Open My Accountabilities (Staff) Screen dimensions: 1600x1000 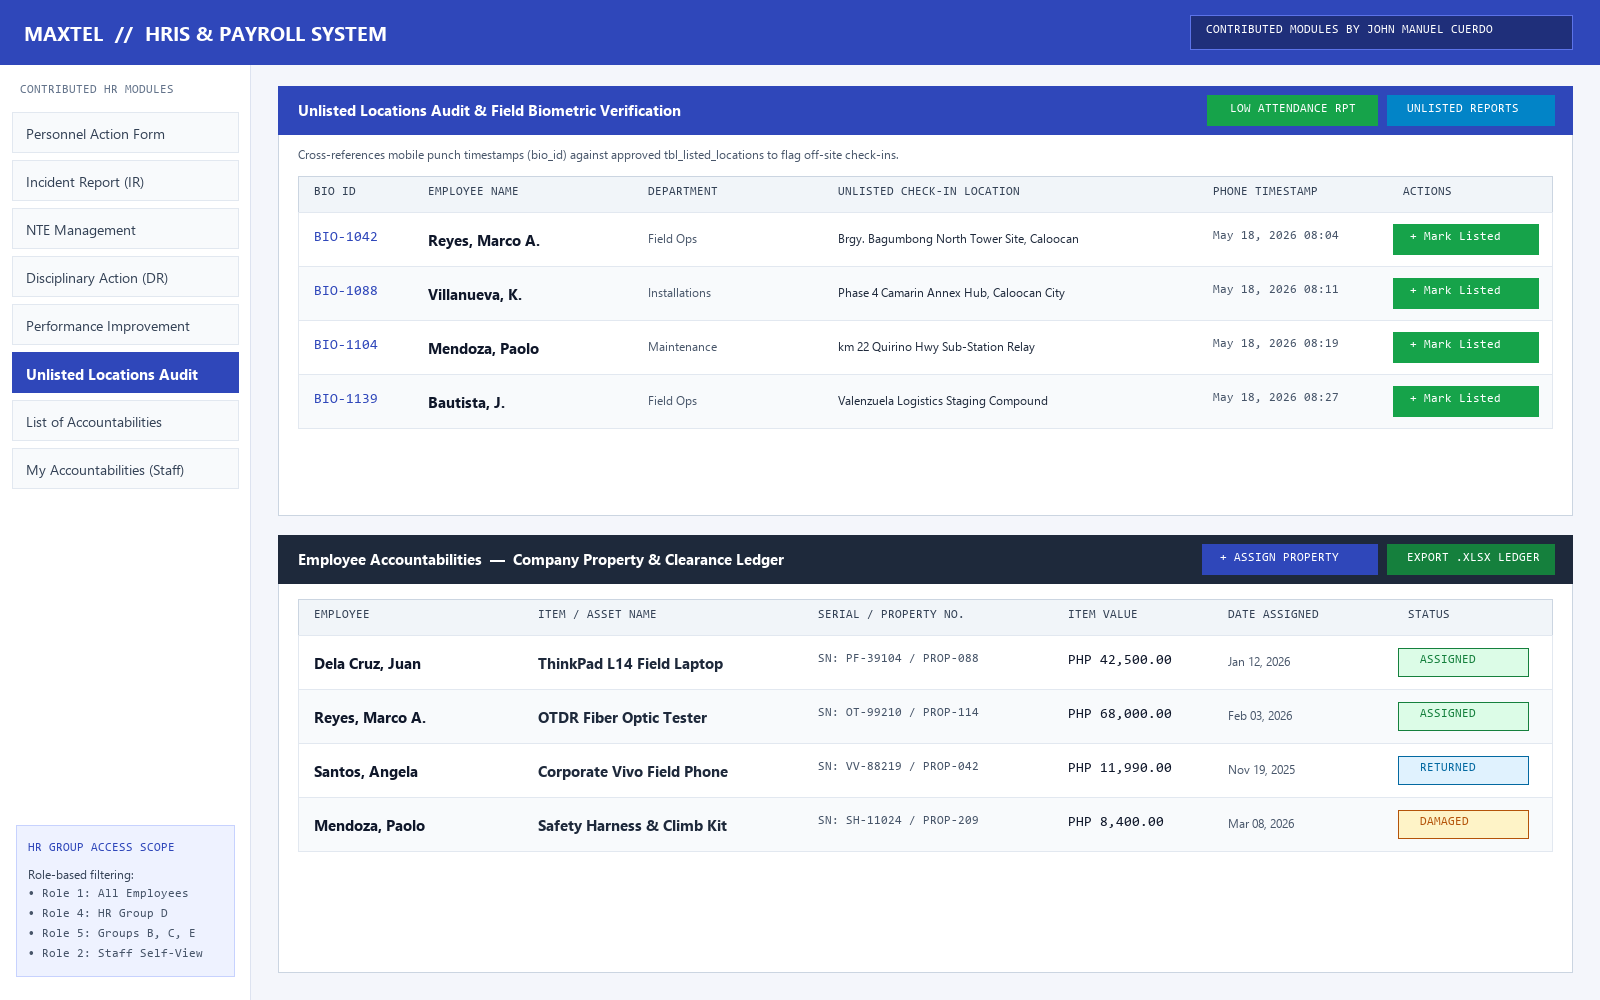[x=125, y=469]
